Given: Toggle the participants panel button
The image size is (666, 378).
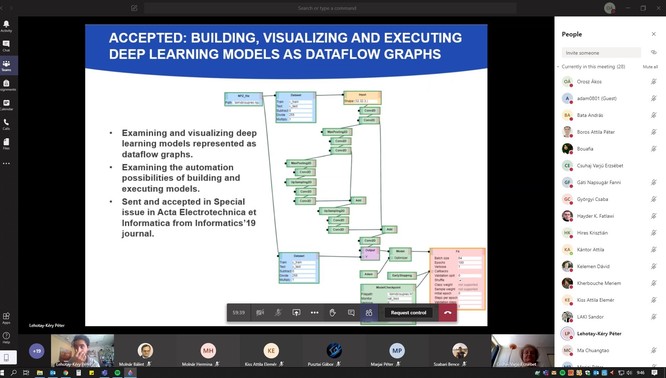Looking at the screenshot, I should pos(369,313).
